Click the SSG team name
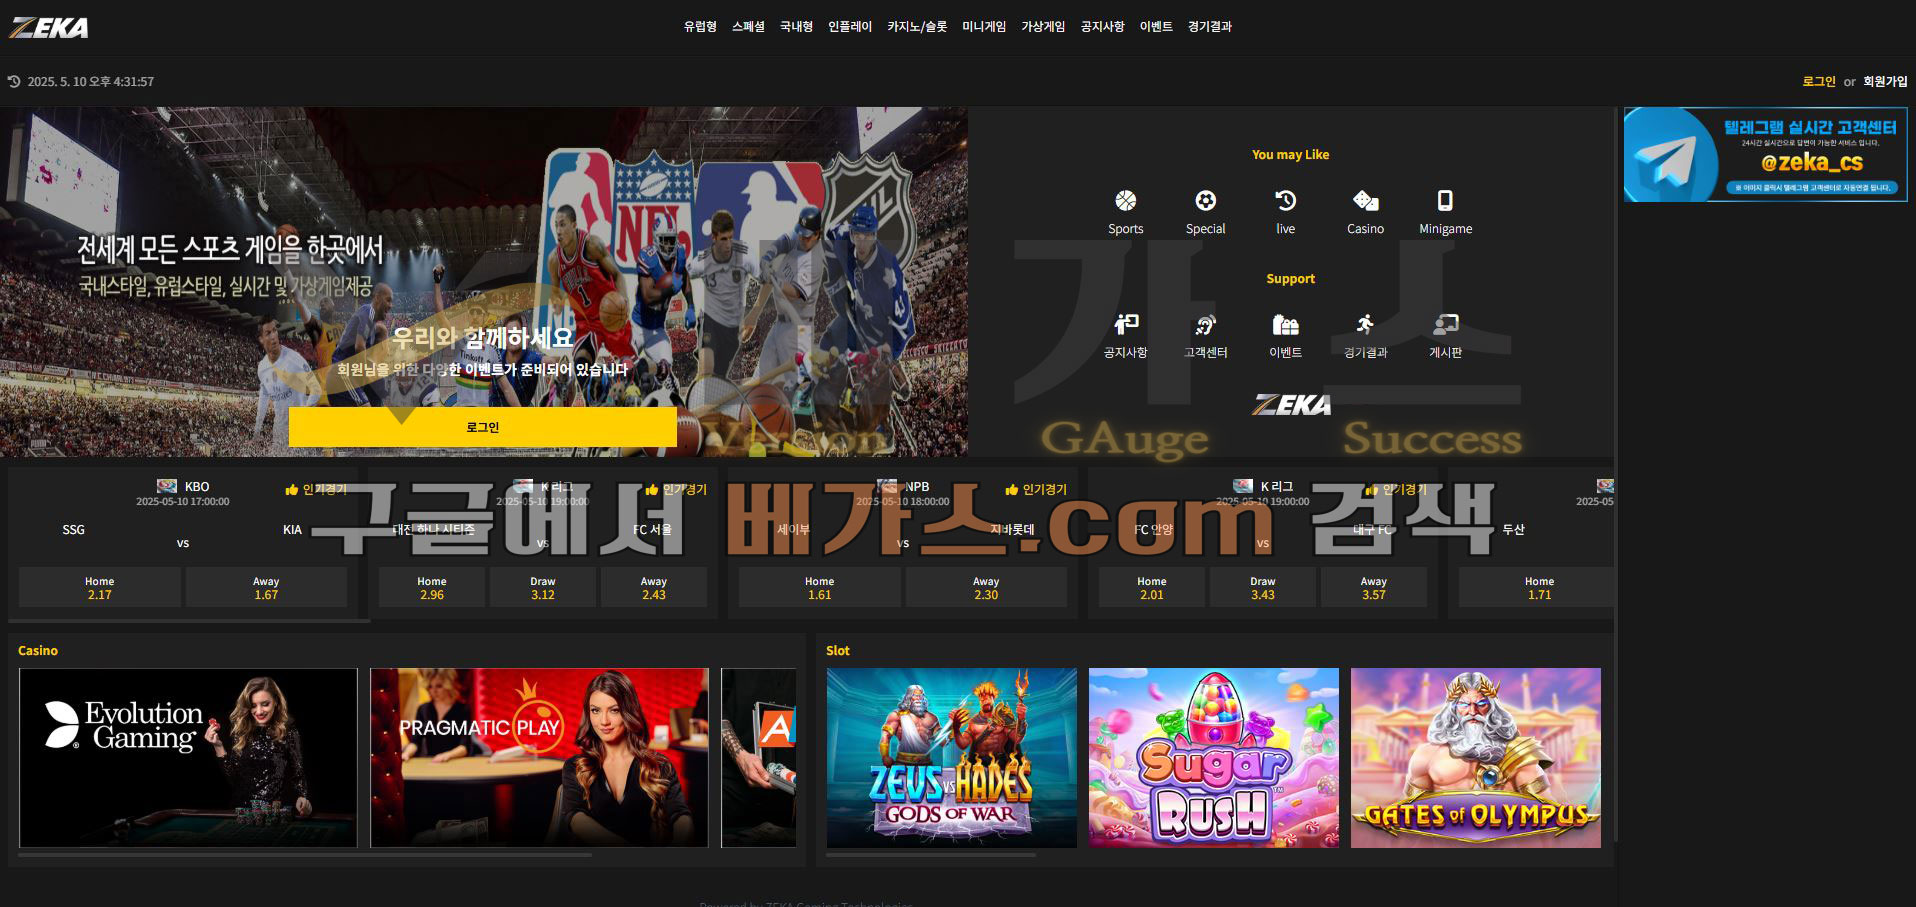The width and height of the screenshot is (1916, 907). (74, 529)
